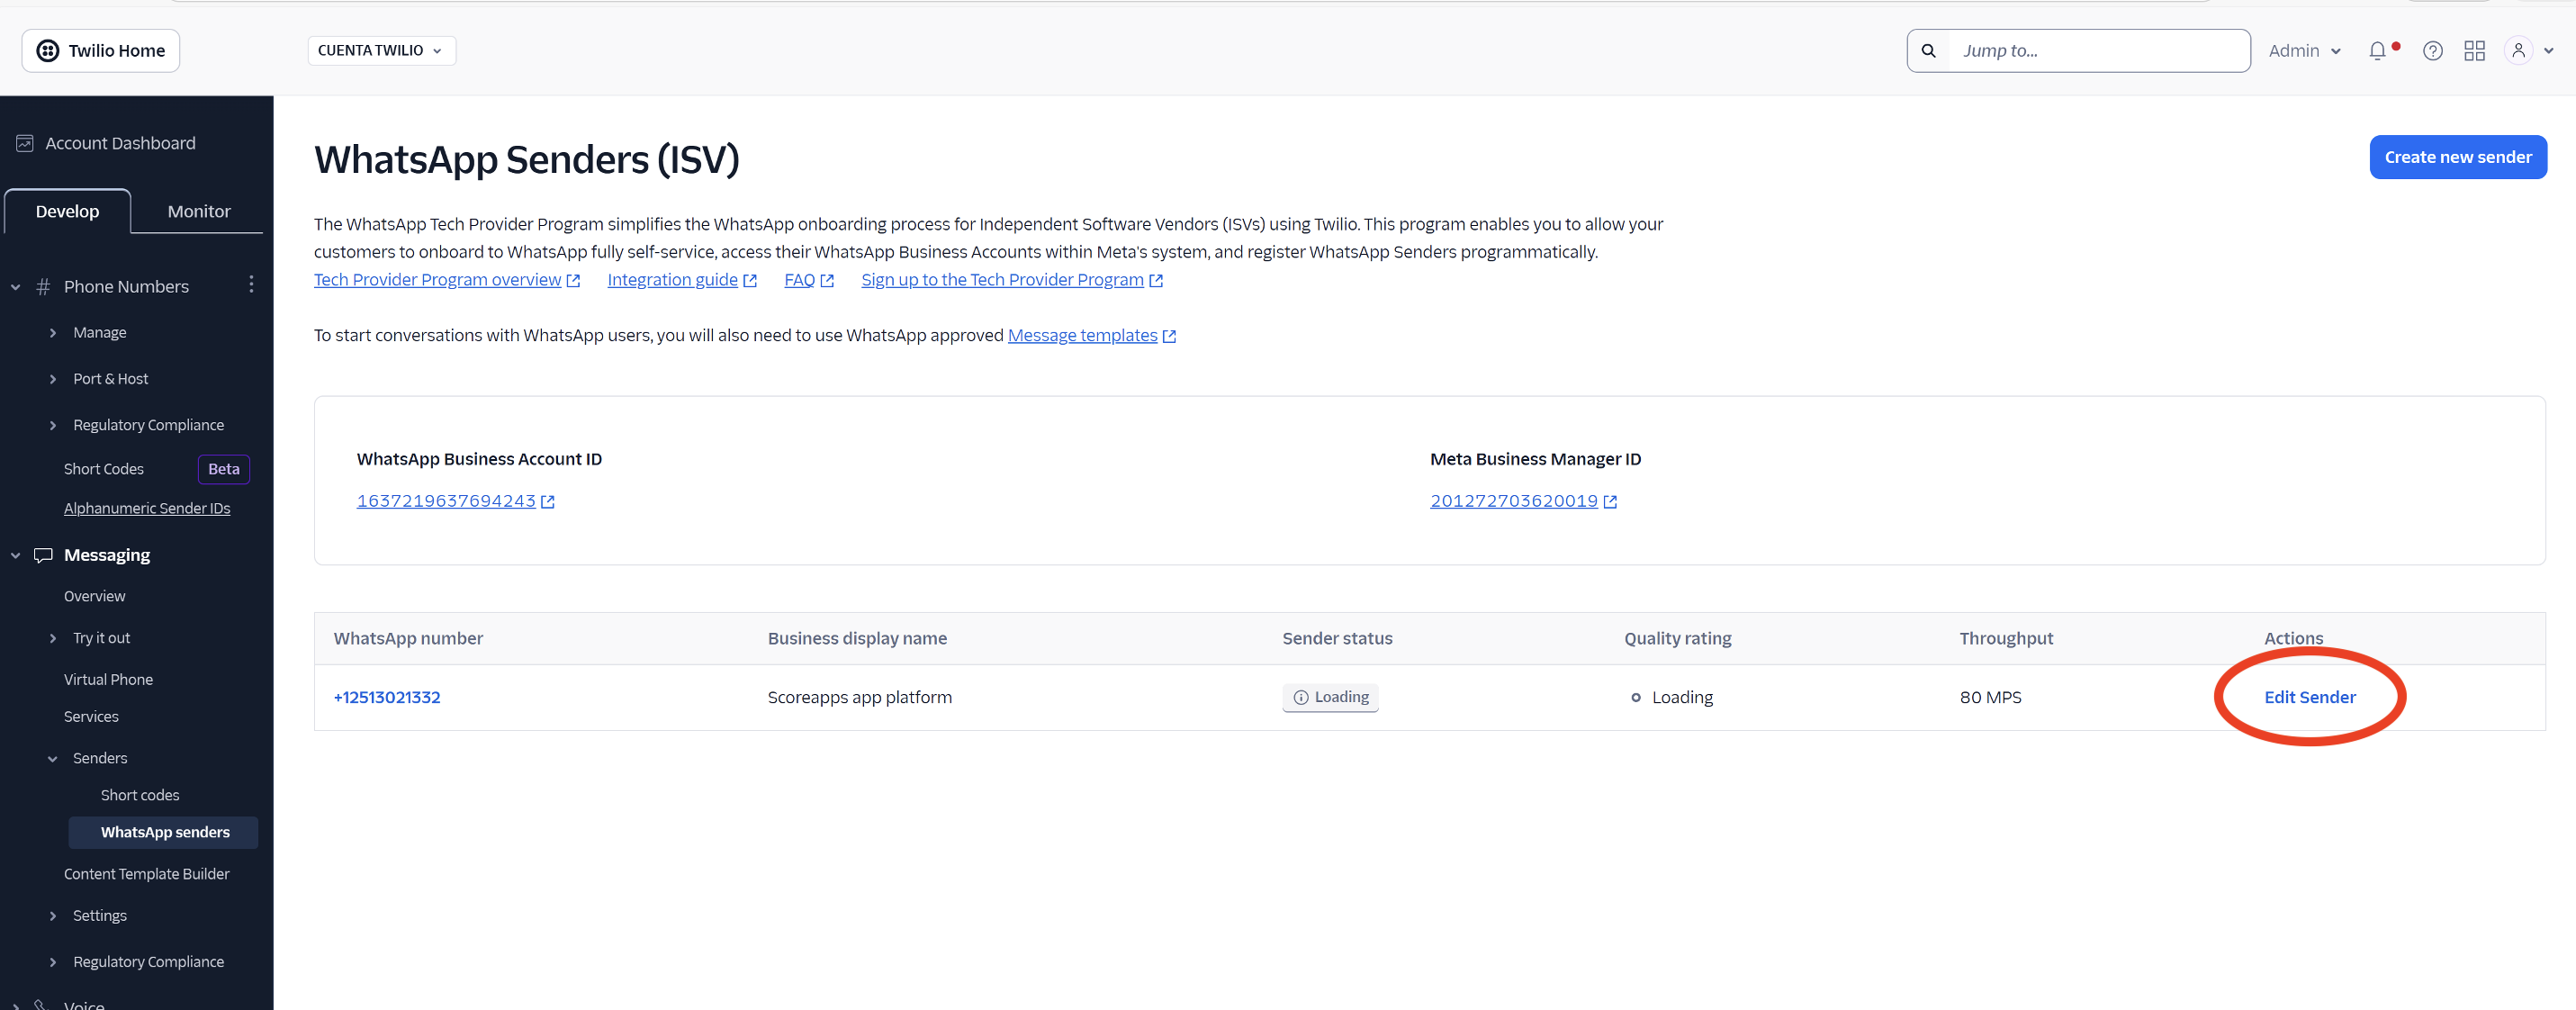
Task: Switch to the Monitor tab
Action: [x=198, y=211]
